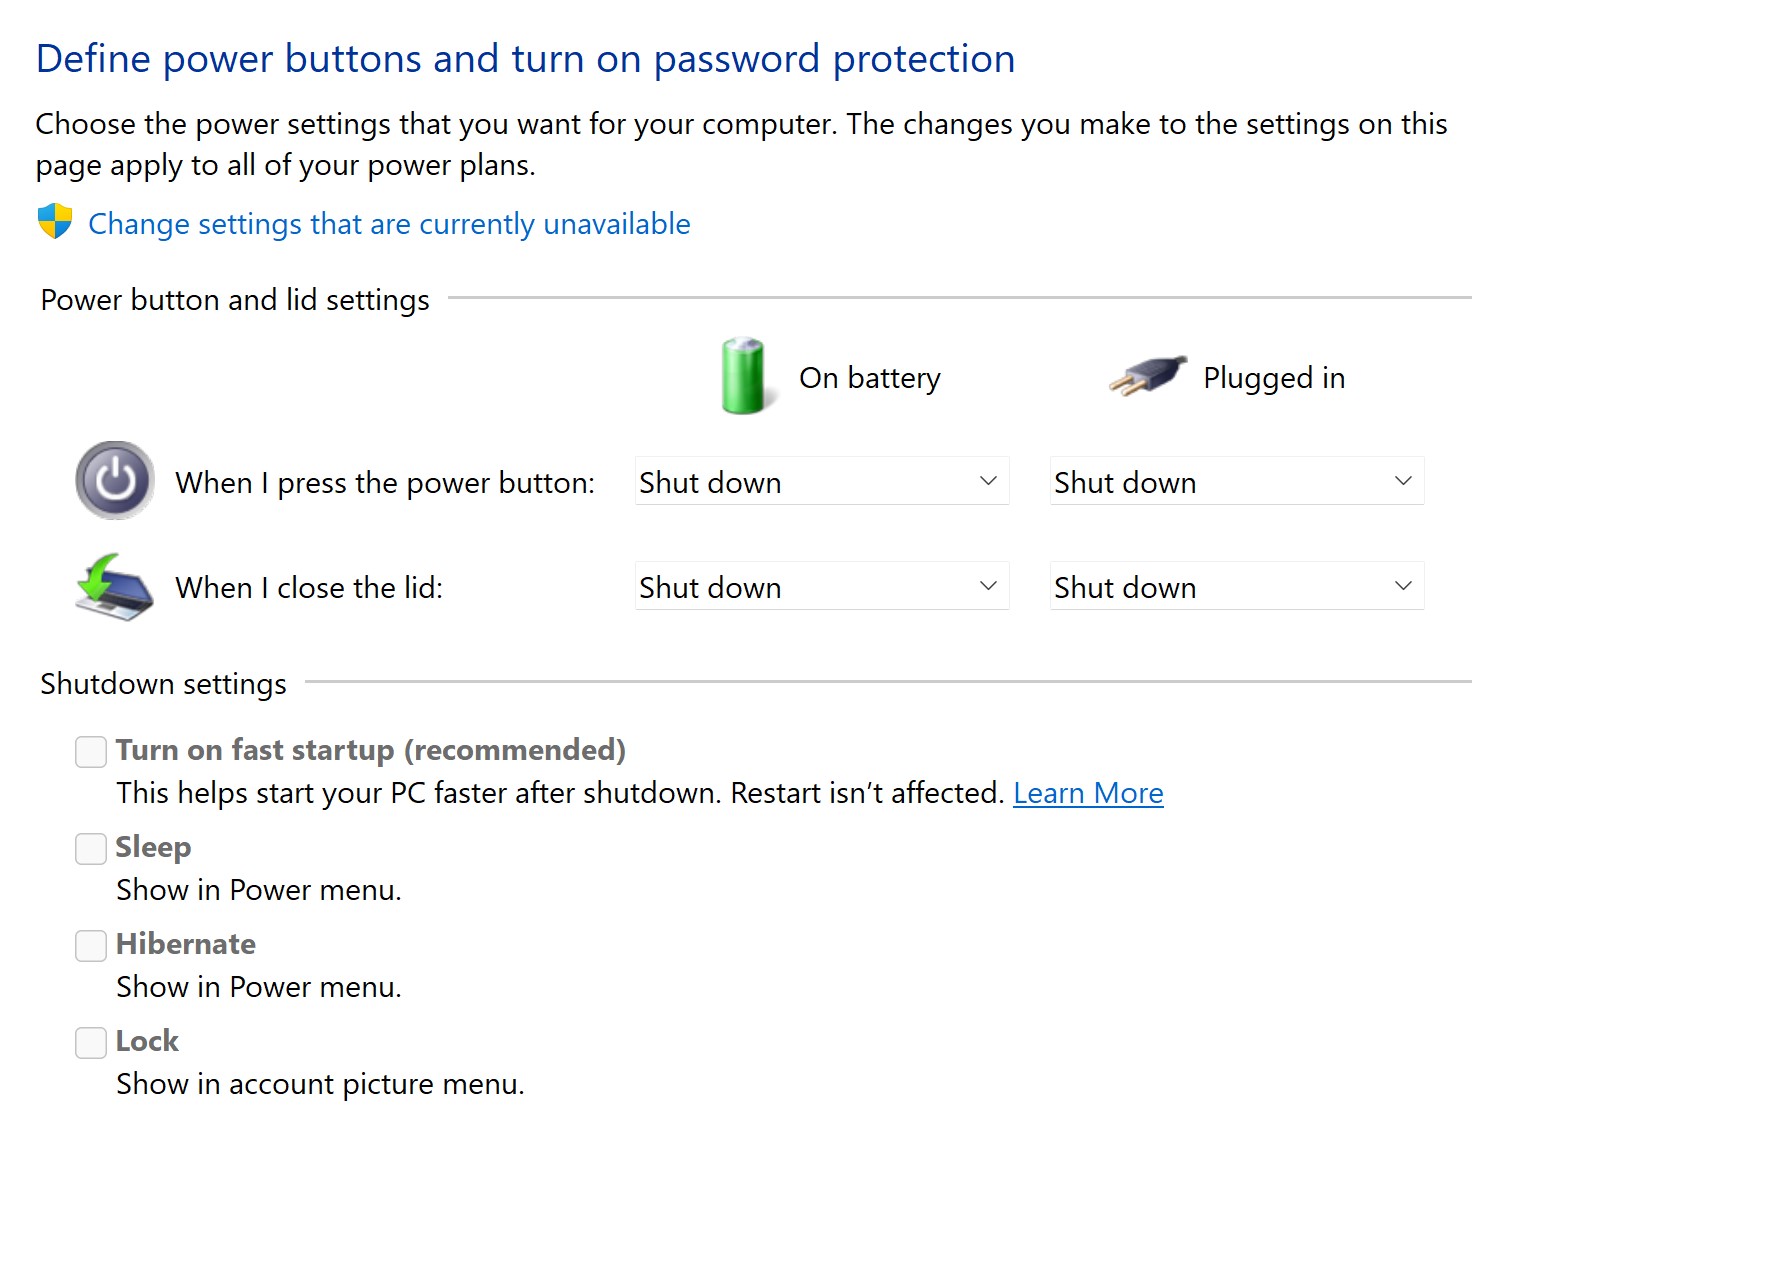1792x1277 pixels.
Task: Click the power plug icon
Action: pyautogui.click(x=1148, y=375)
